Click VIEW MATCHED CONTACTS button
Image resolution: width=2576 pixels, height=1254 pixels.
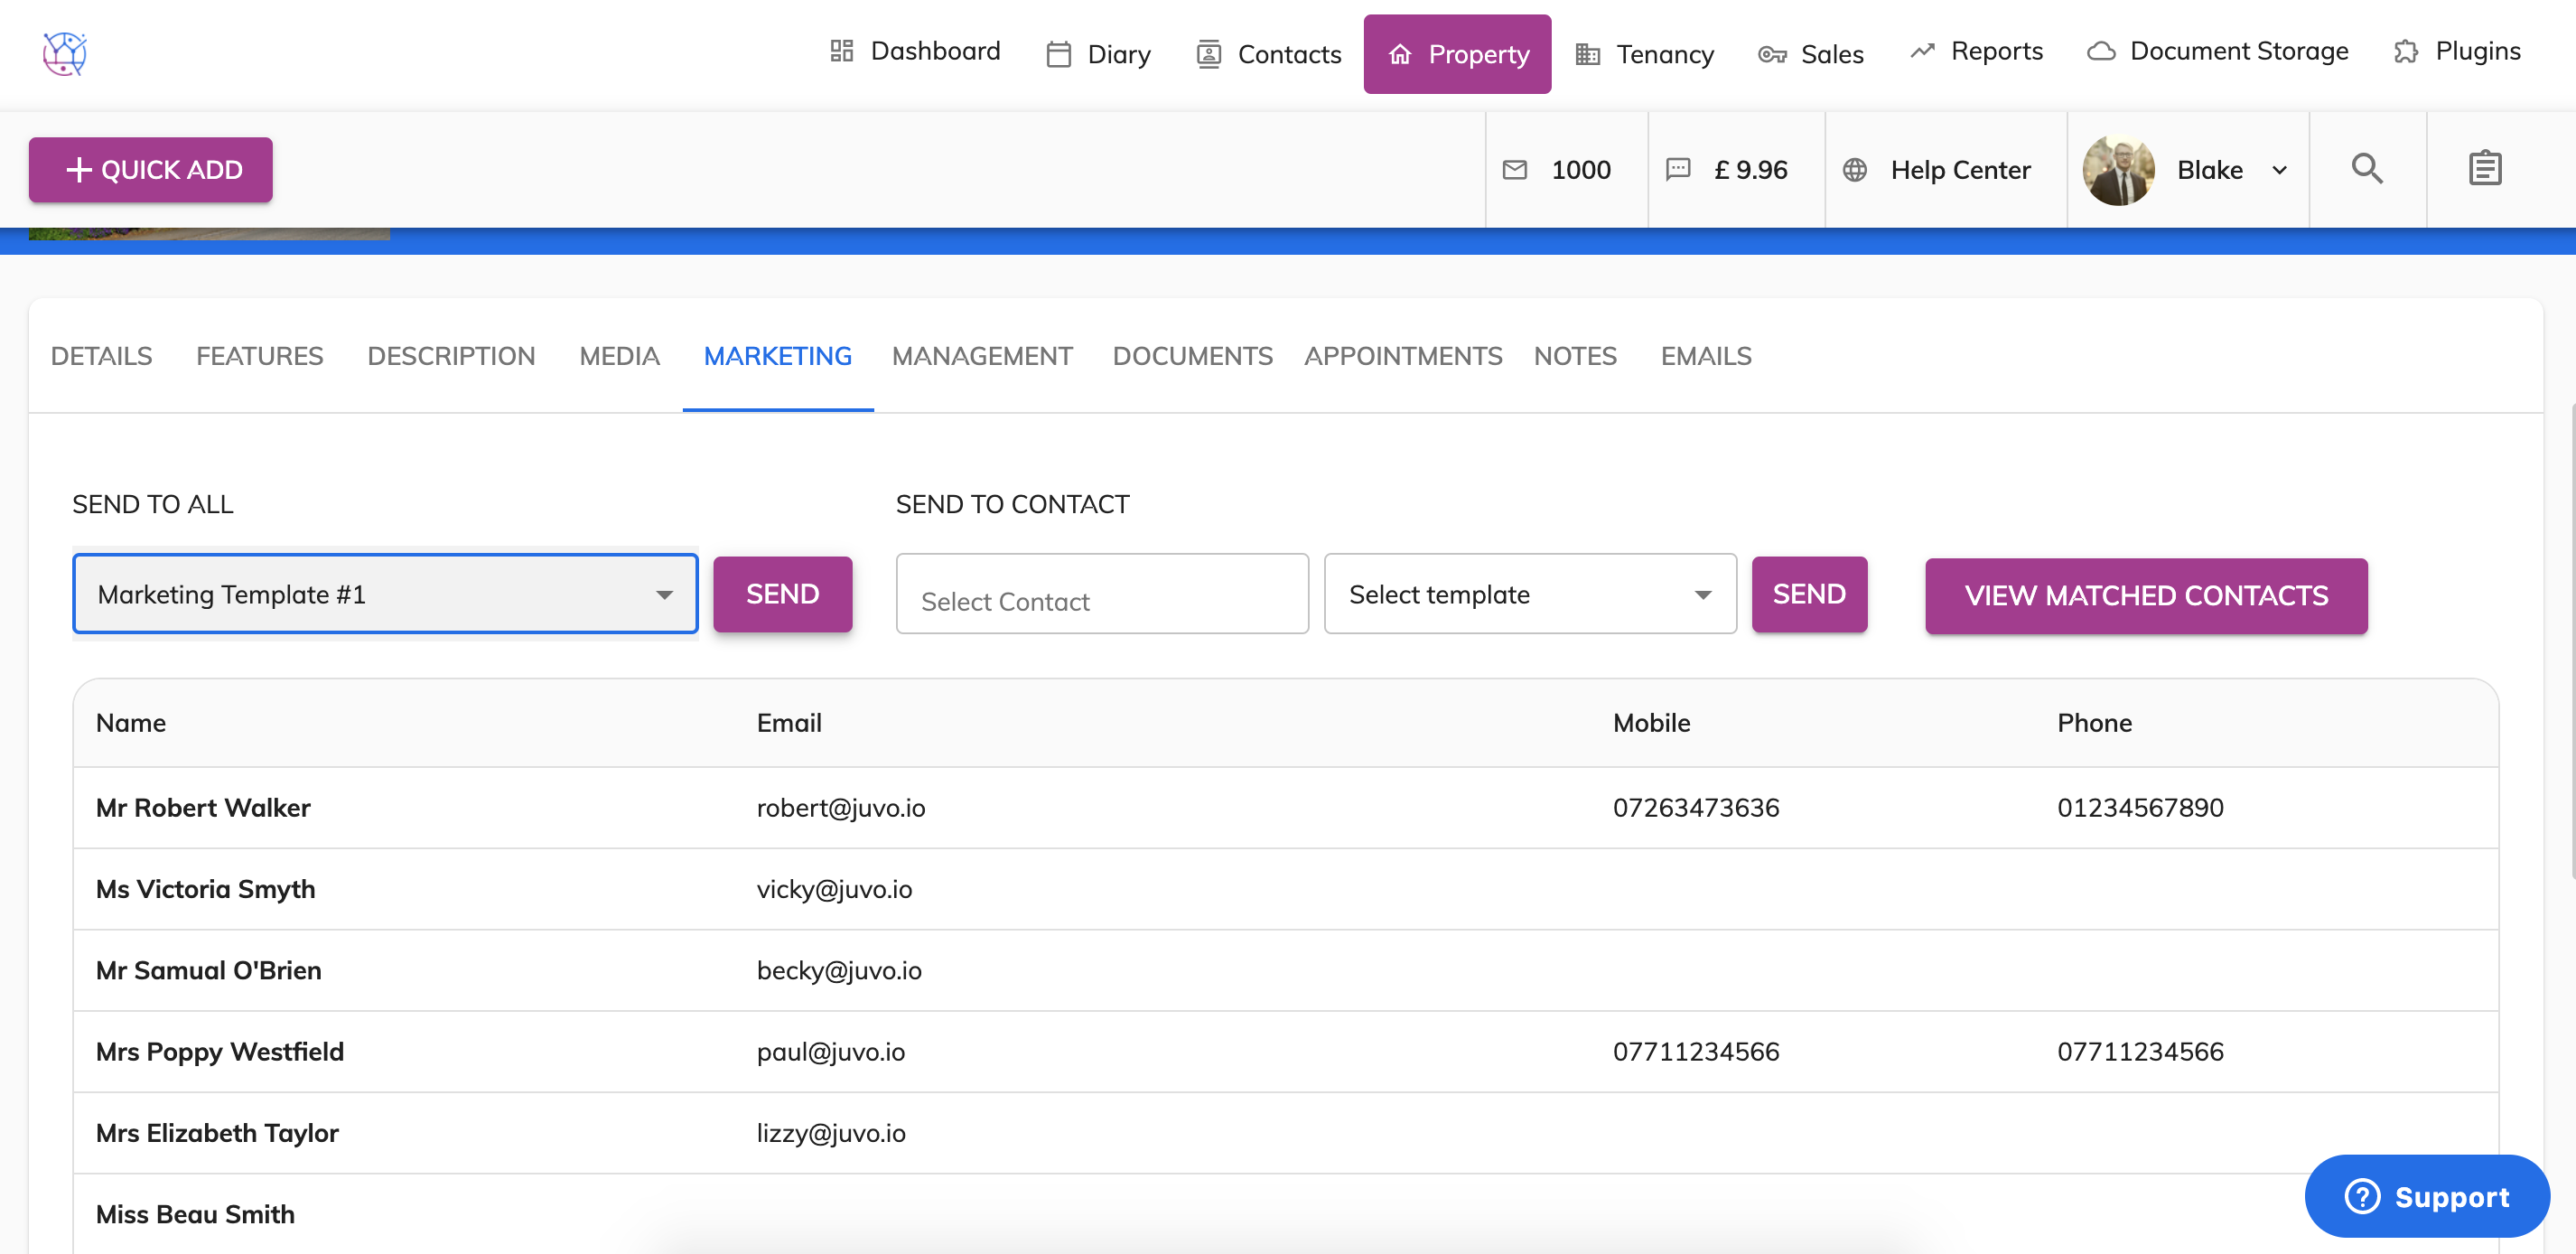click(x=2145, y=596)
